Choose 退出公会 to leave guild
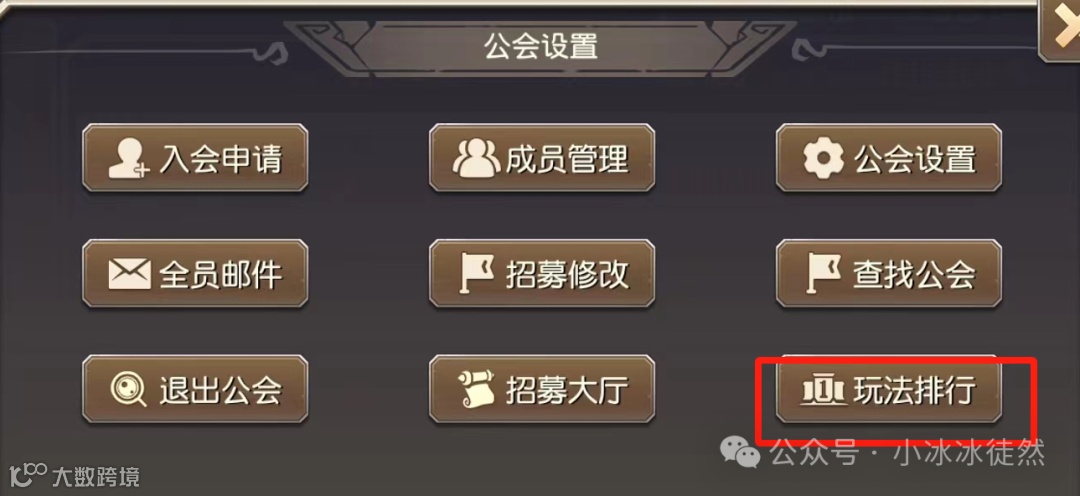Image resolution: width=1080 pixels, height=496 pixels. [x=195, y=389]
